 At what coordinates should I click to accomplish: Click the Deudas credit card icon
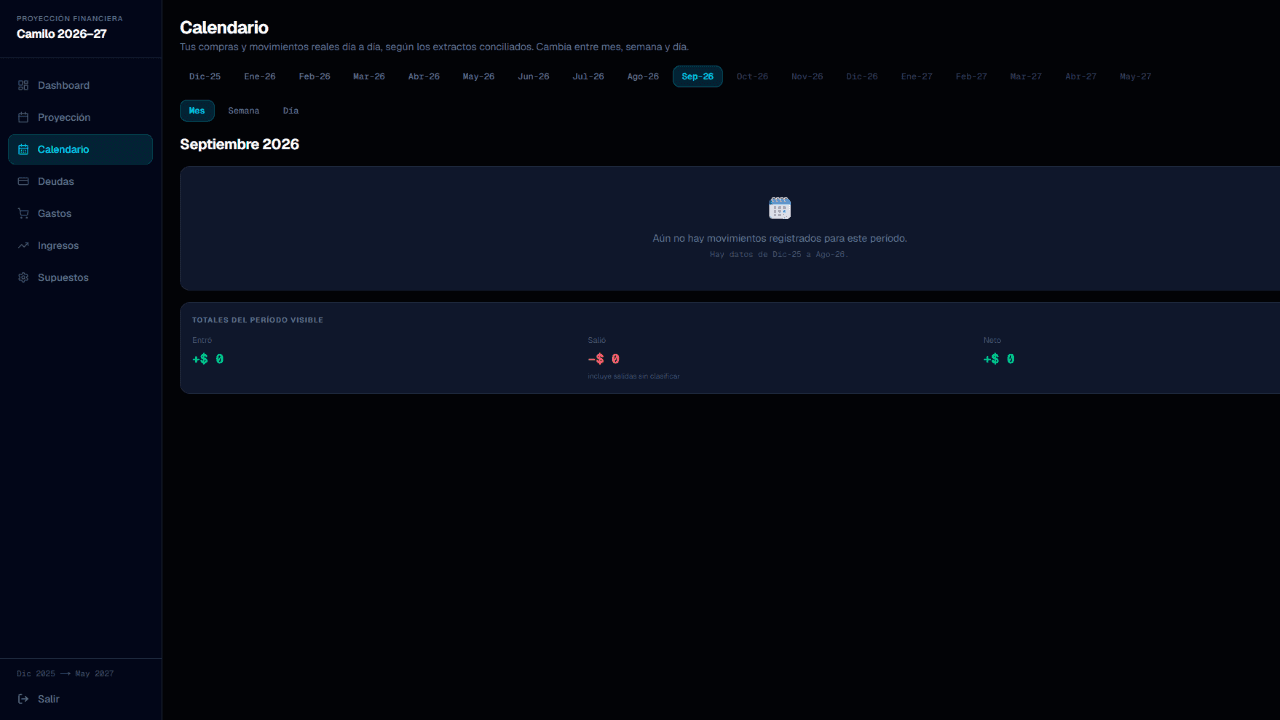(x=23, y=181)
